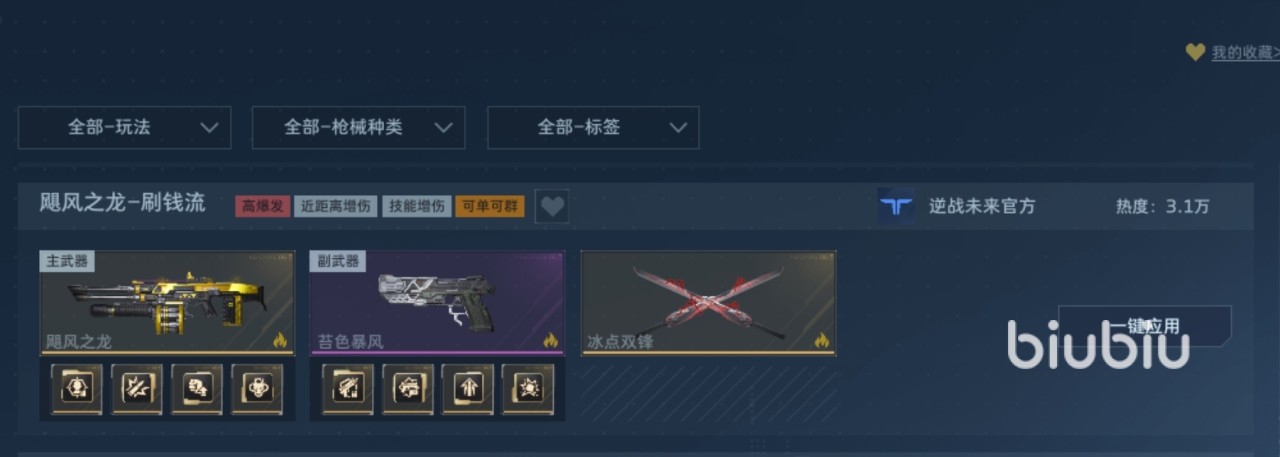
Task: Select upward arrows attachment icon under 苔色暴风
Action: coord(468,389)
